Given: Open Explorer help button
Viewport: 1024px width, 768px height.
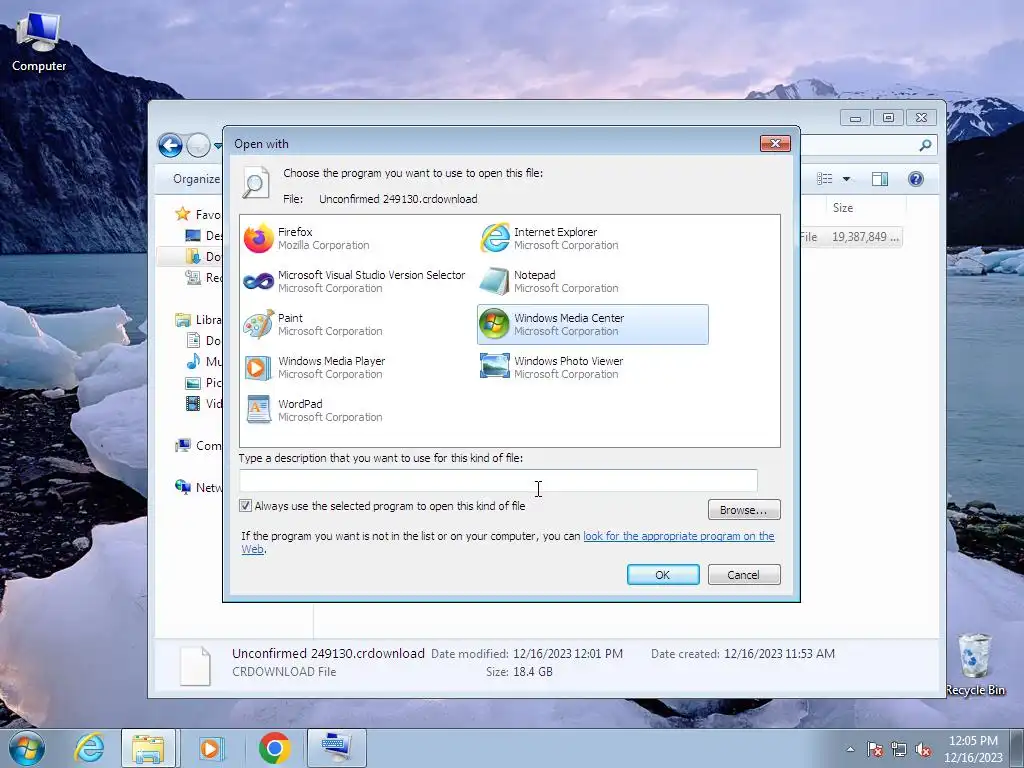Looking at the screenshot, I should (x=916, y=179).
